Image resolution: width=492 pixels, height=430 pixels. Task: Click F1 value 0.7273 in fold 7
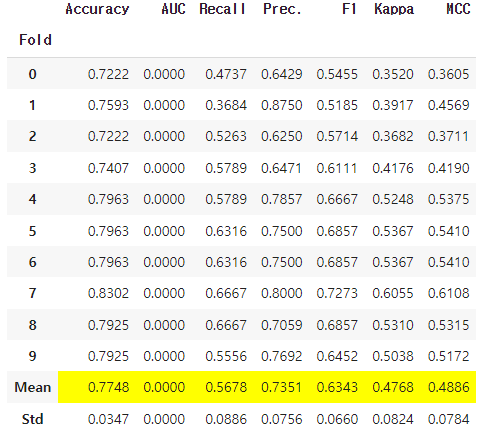pos(337,293)
